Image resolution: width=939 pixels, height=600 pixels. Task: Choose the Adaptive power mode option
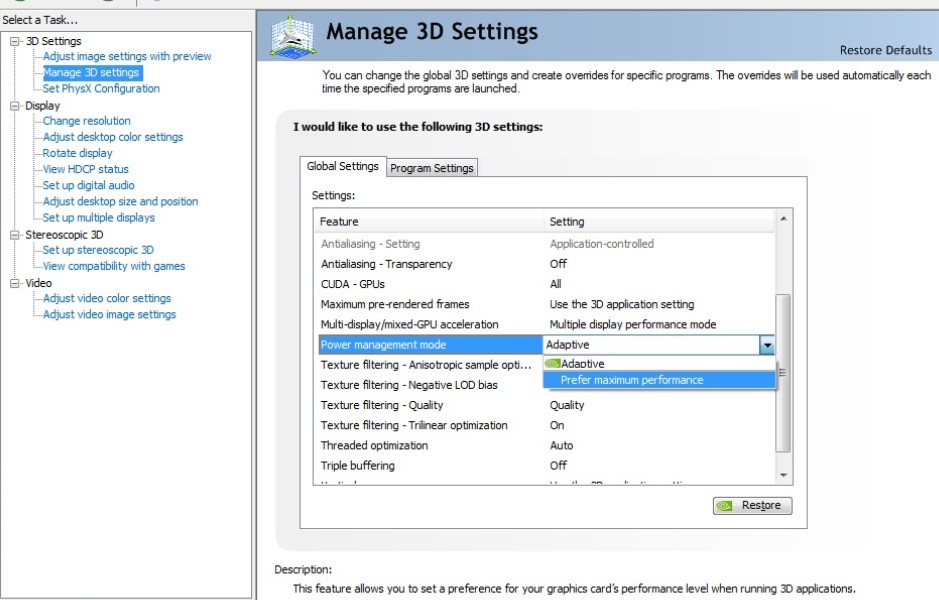pyautogui.click(x=582, y=364)
